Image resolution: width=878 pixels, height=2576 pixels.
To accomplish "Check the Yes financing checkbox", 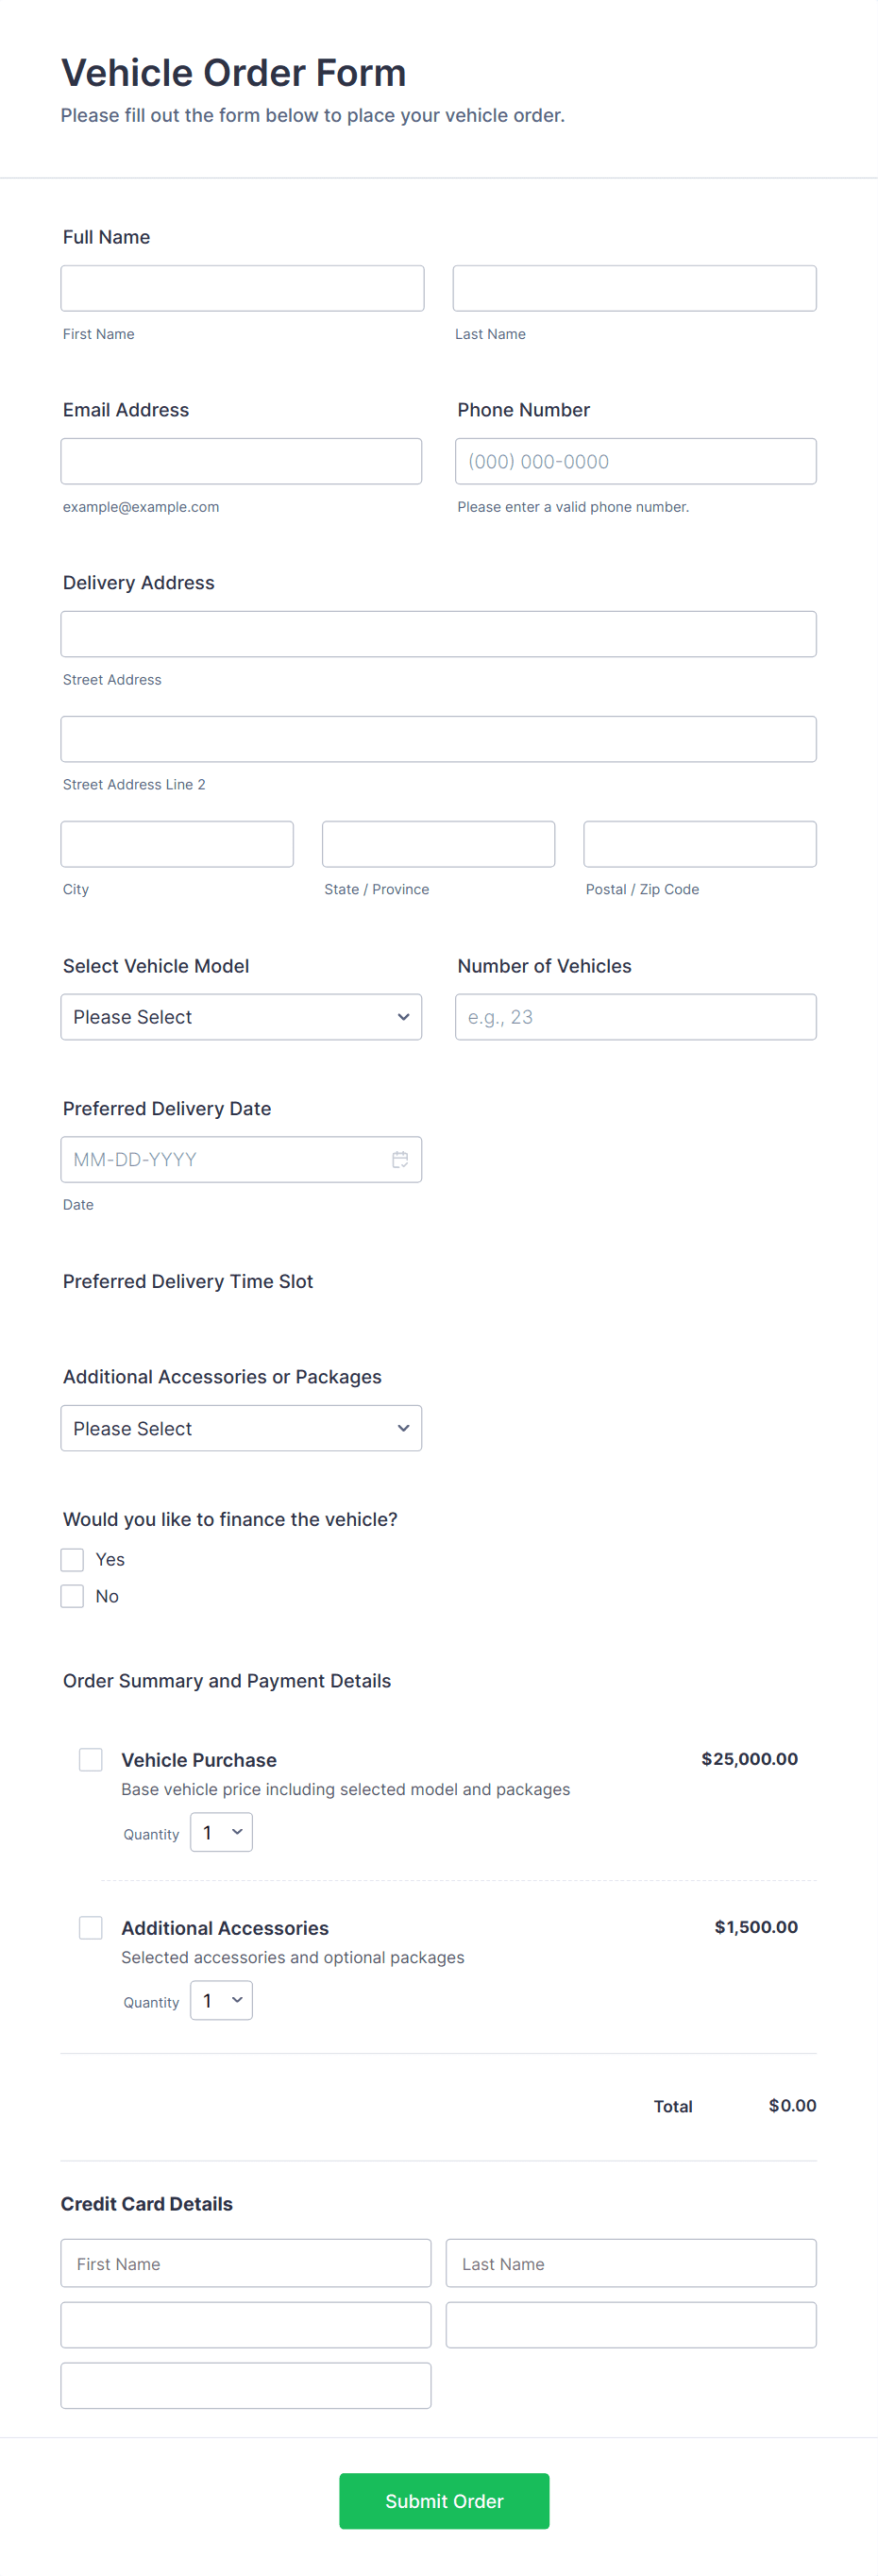I will tap(71, 1559).
